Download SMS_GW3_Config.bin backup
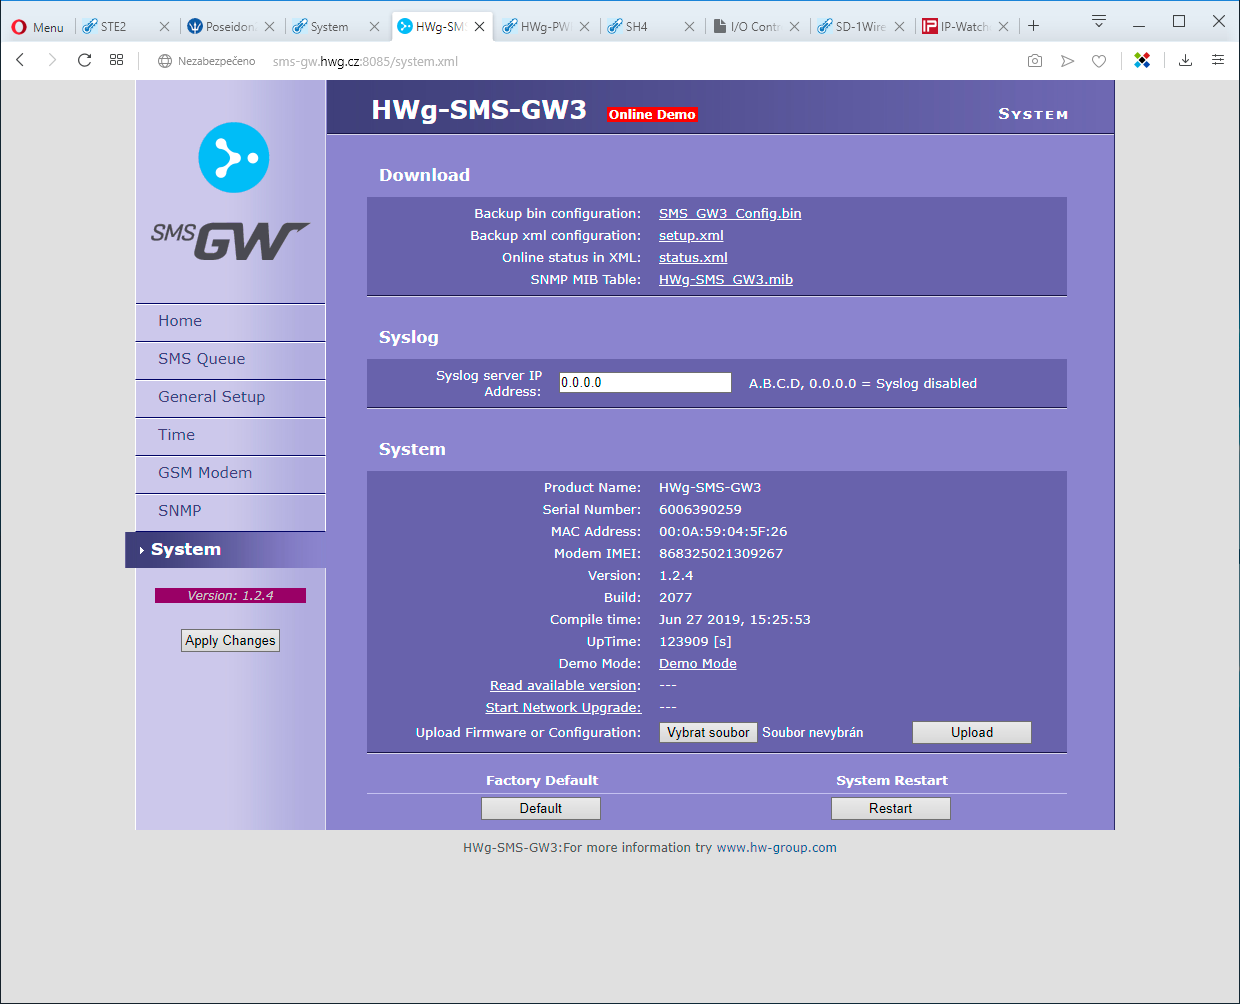This screenshot has height=1004, width=1240. tap(730, 214)
